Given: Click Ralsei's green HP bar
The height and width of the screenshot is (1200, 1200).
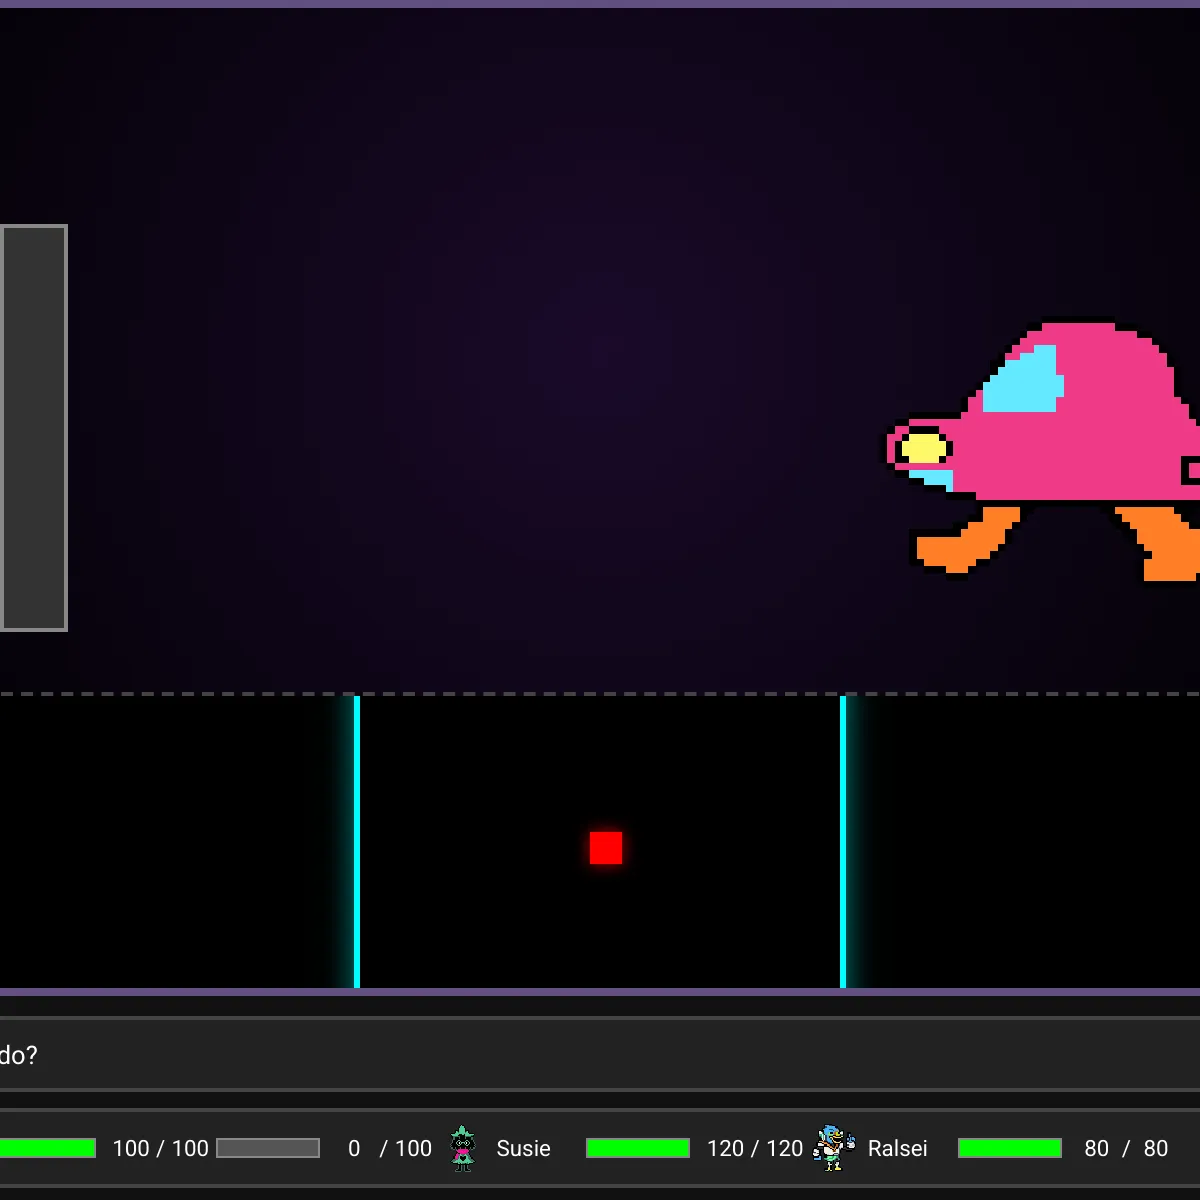Looking at the screenshot, I should [x=1010, y=1148].
